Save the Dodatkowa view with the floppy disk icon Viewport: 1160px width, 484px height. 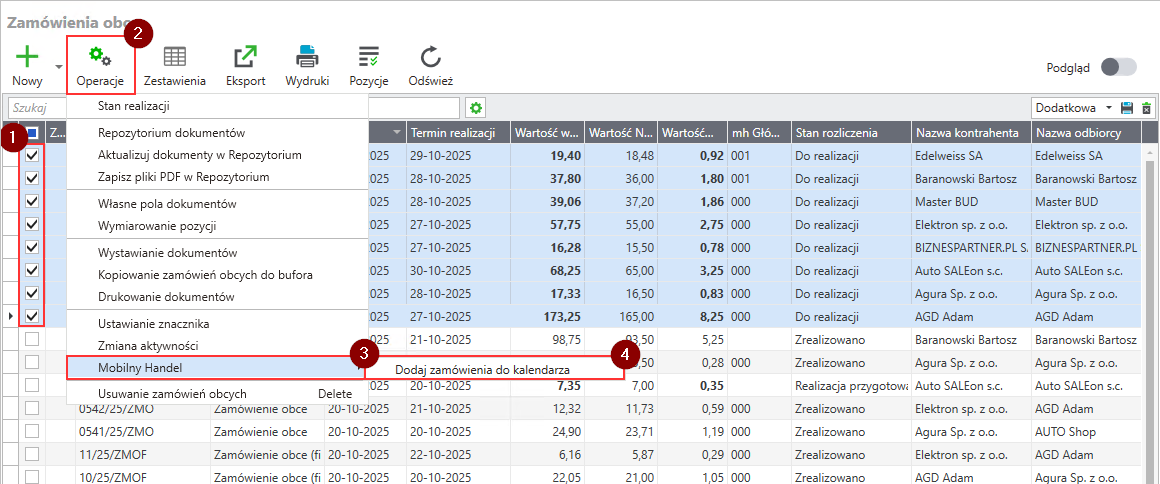tap(1127, 108)
